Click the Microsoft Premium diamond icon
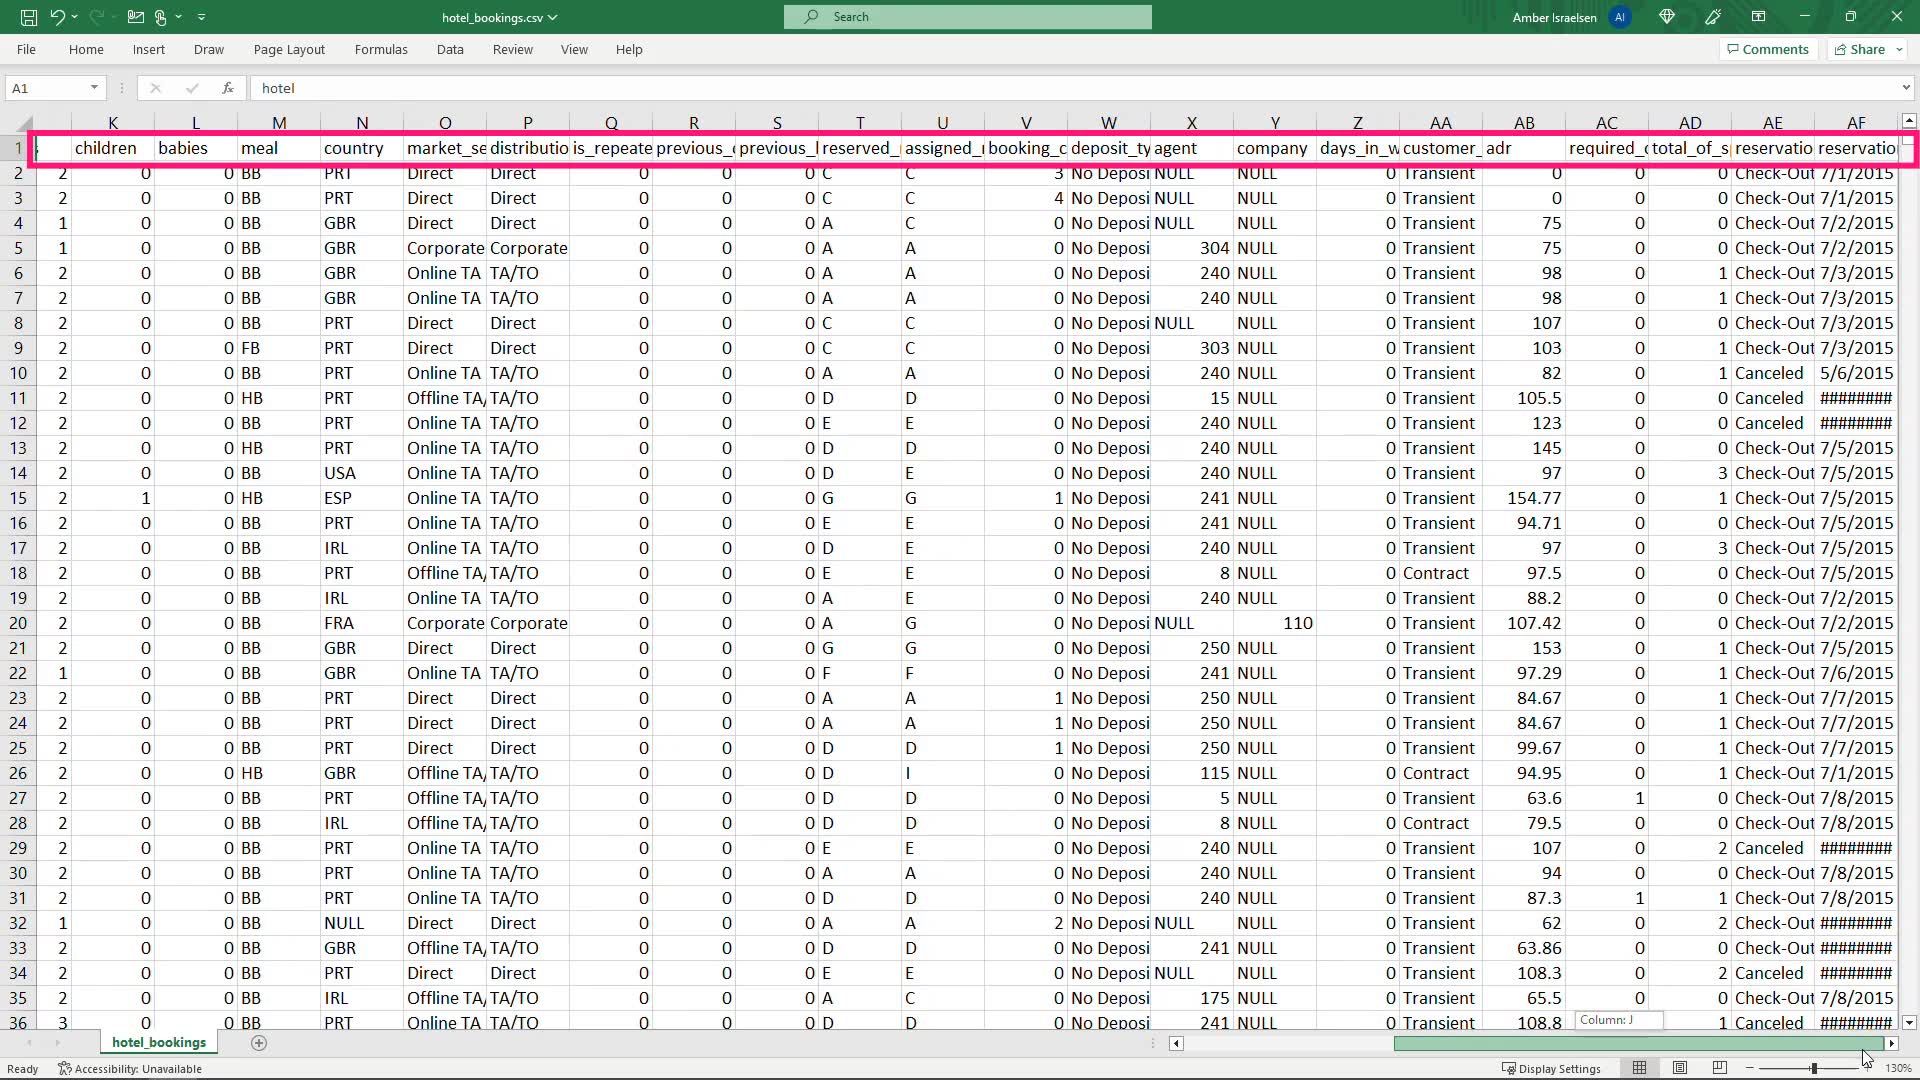Screen dimensions: 1920x1080 tap(1667, 17)
